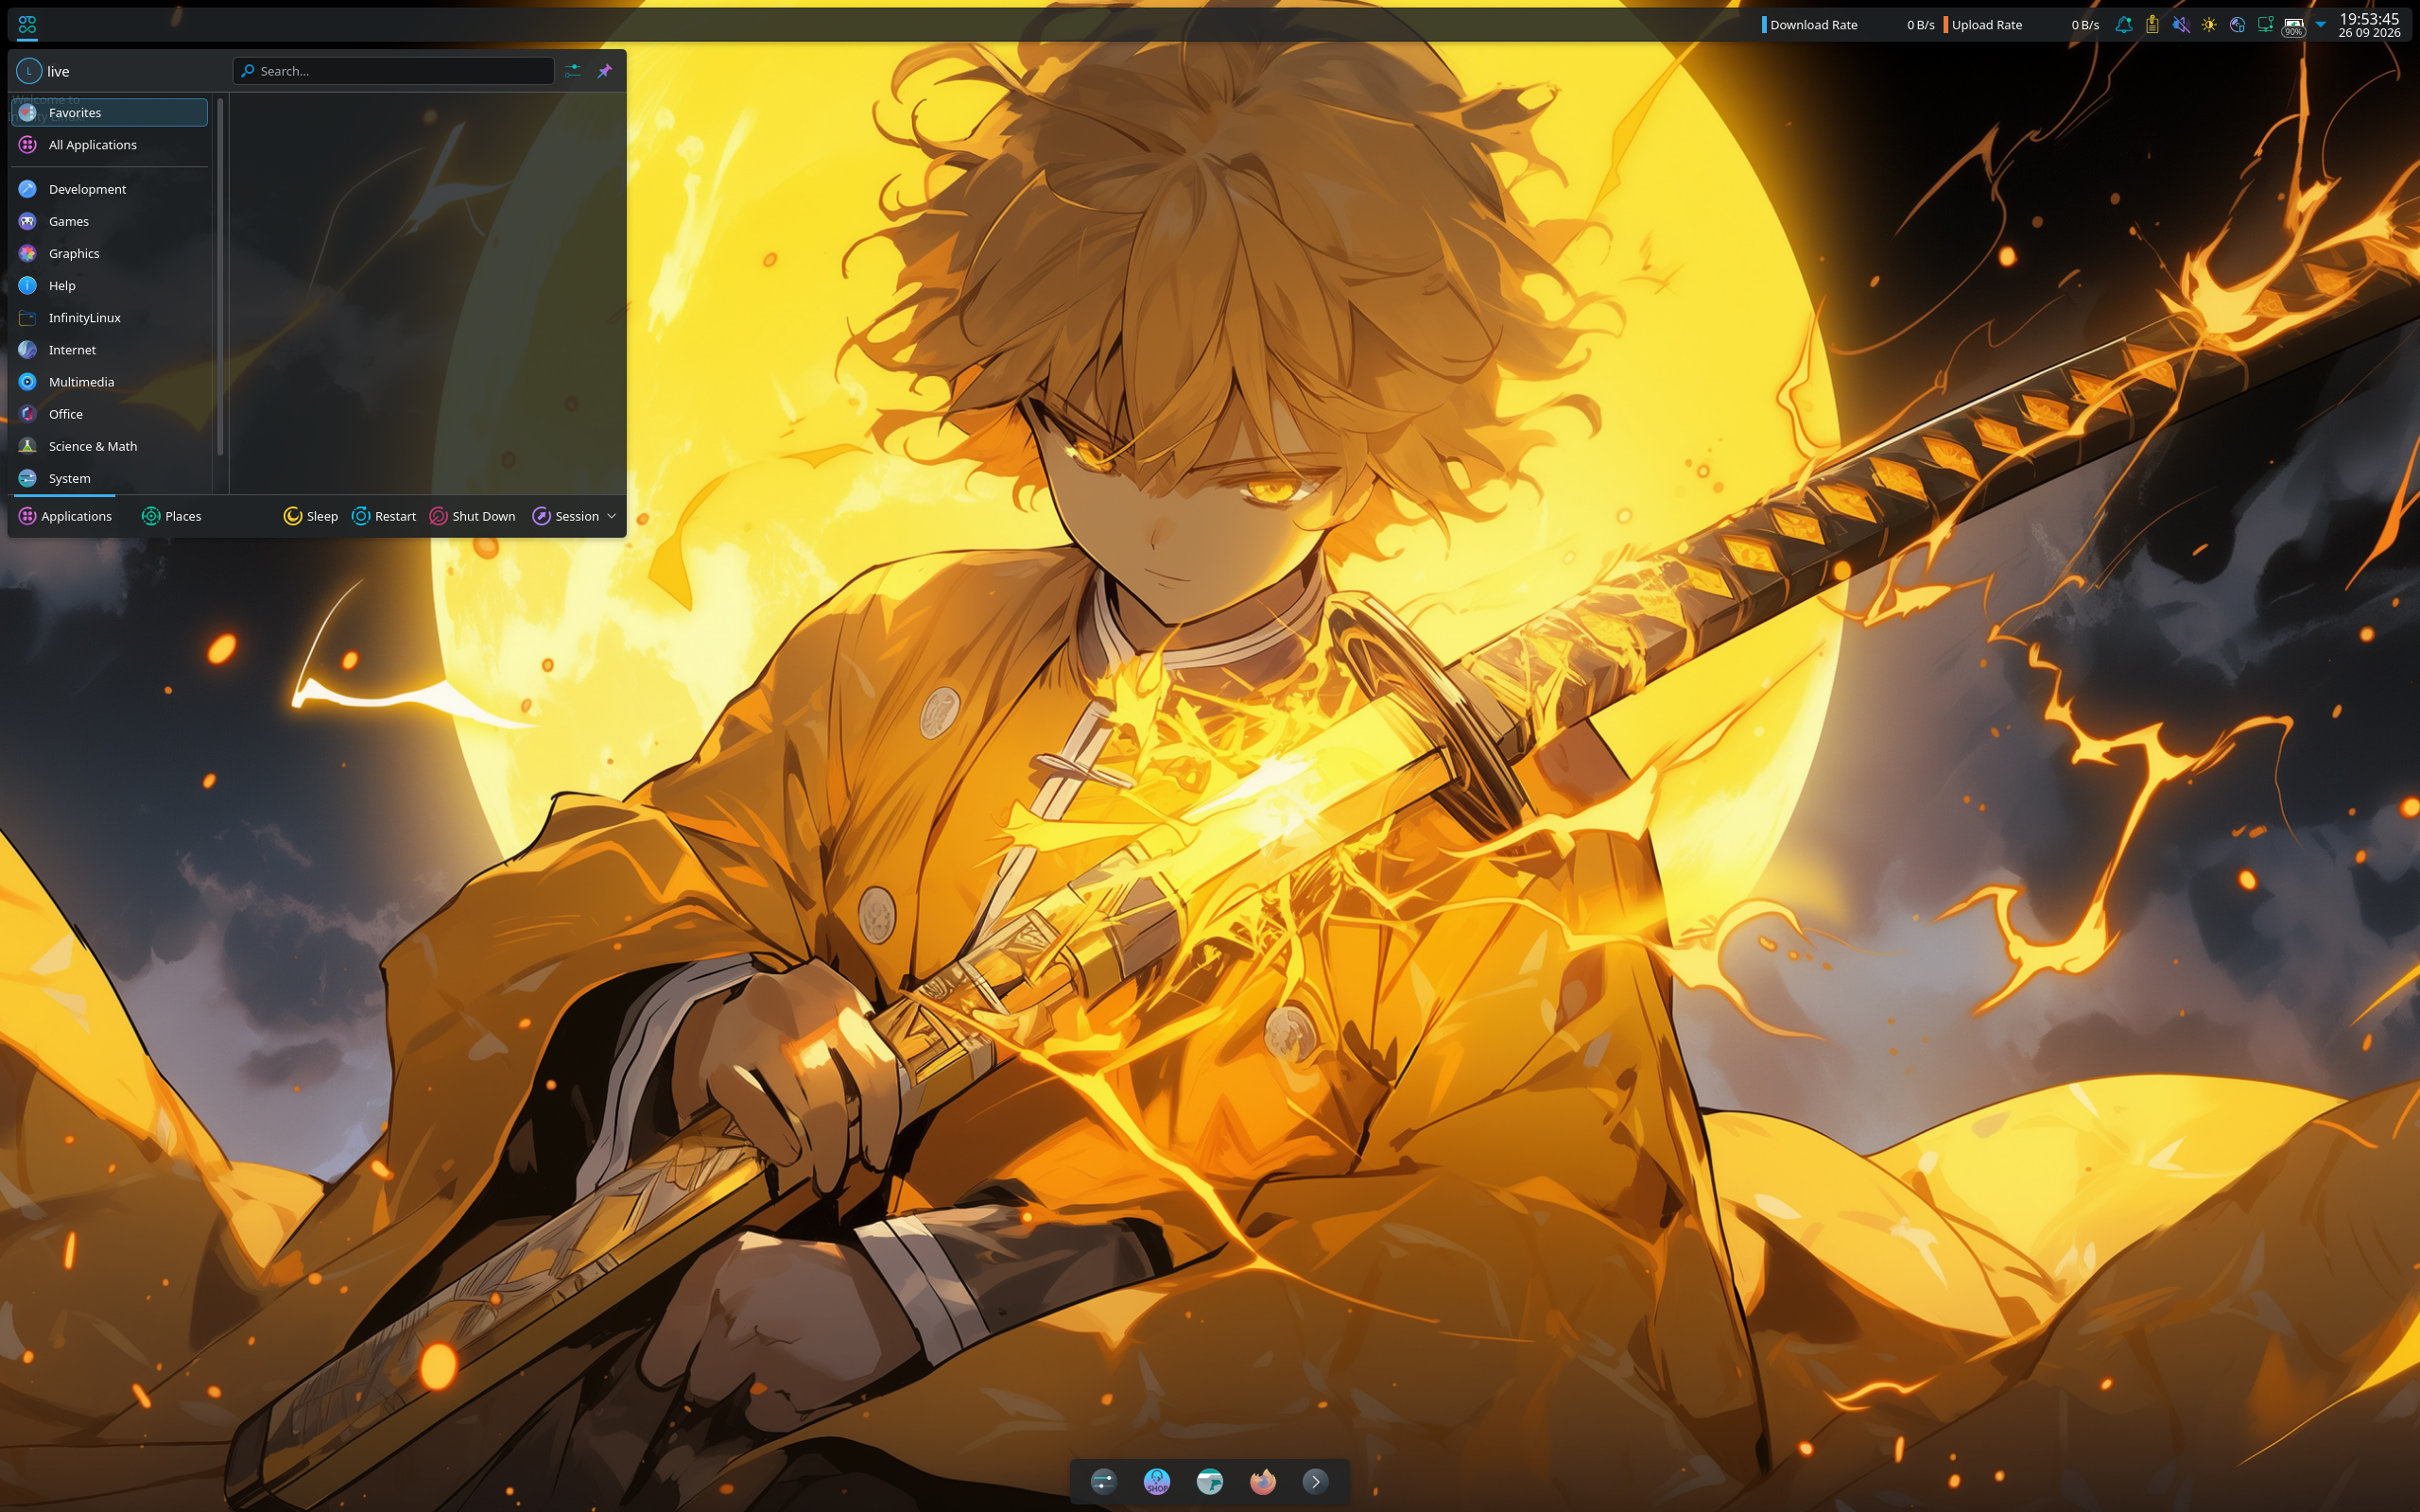The image size is (2420, 1512).
Task: Switch to the Places tab
Action: coord(171,516)
